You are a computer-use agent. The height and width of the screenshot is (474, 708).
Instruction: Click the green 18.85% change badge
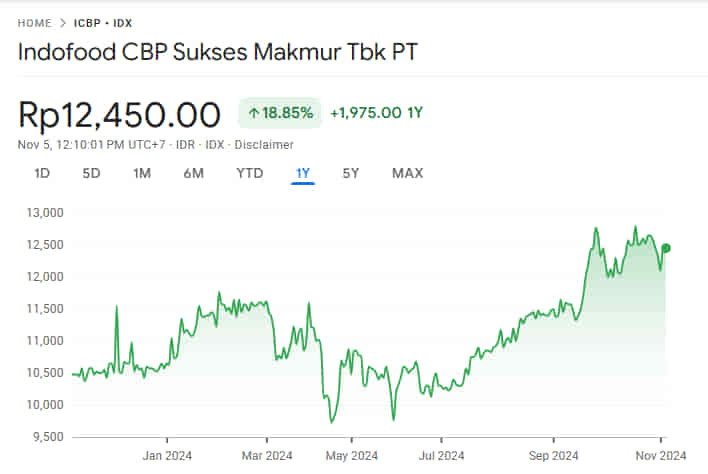click(279, 112)
